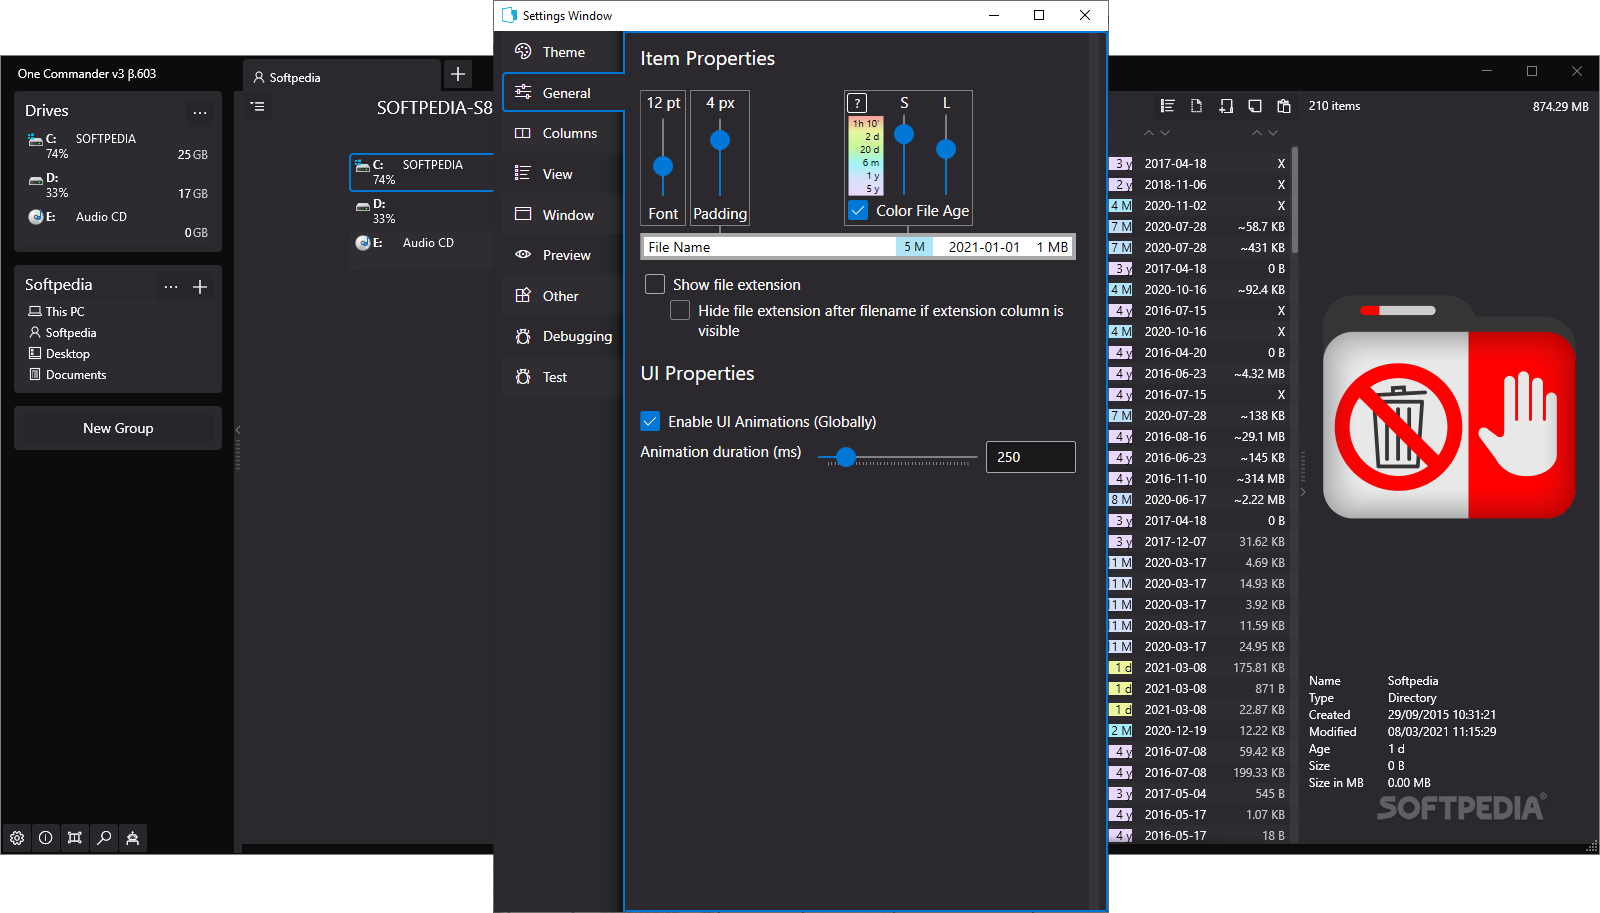Open the Window settings tab

pyautogui.click(x=563, y=215)
